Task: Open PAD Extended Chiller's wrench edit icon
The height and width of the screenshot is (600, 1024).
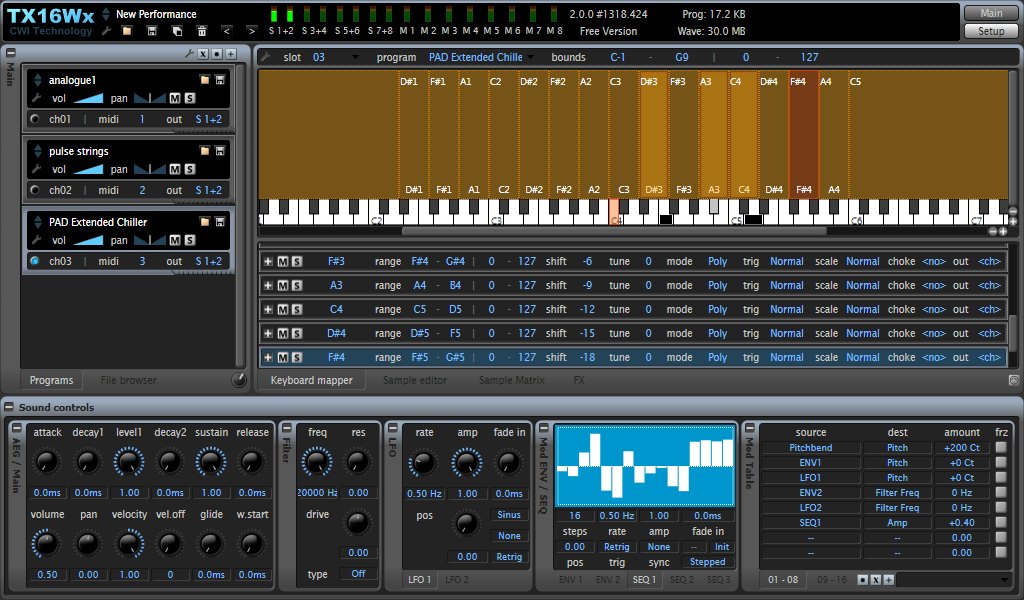Action: (x=37, y=240)
